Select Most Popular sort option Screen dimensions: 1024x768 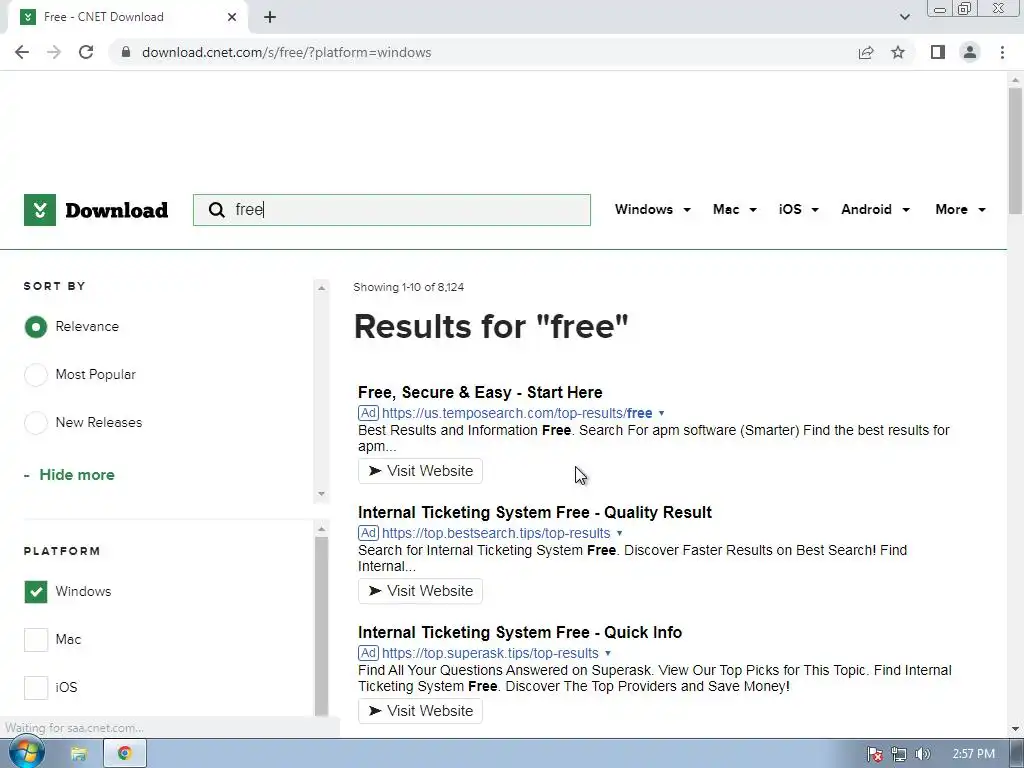click(x=36, y=375)
